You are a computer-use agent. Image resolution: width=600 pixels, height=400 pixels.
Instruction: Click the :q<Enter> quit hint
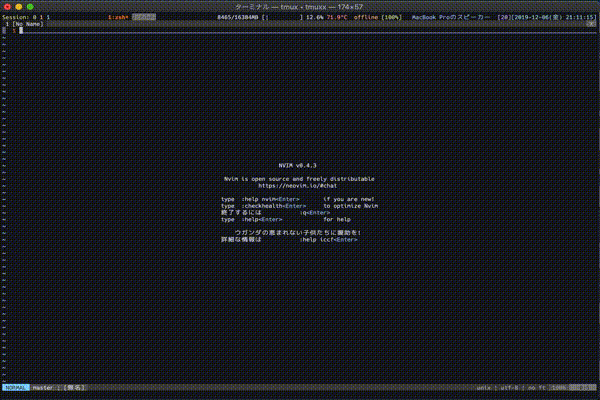point(315,213)
